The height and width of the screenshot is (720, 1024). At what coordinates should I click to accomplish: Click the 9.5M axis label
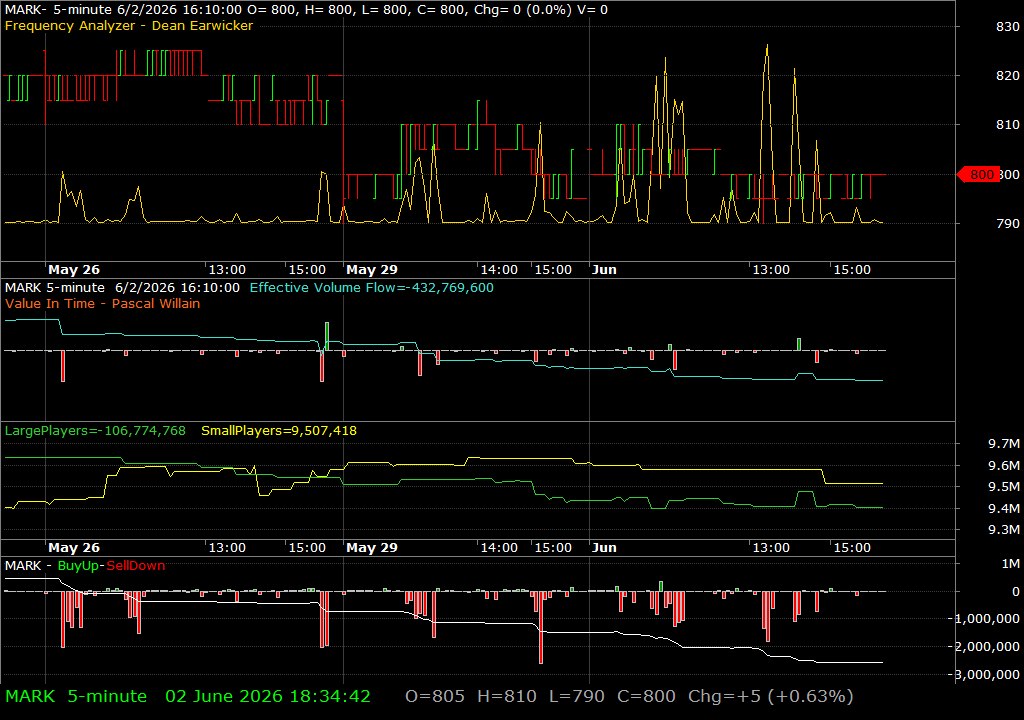(x=1004, y=487)
